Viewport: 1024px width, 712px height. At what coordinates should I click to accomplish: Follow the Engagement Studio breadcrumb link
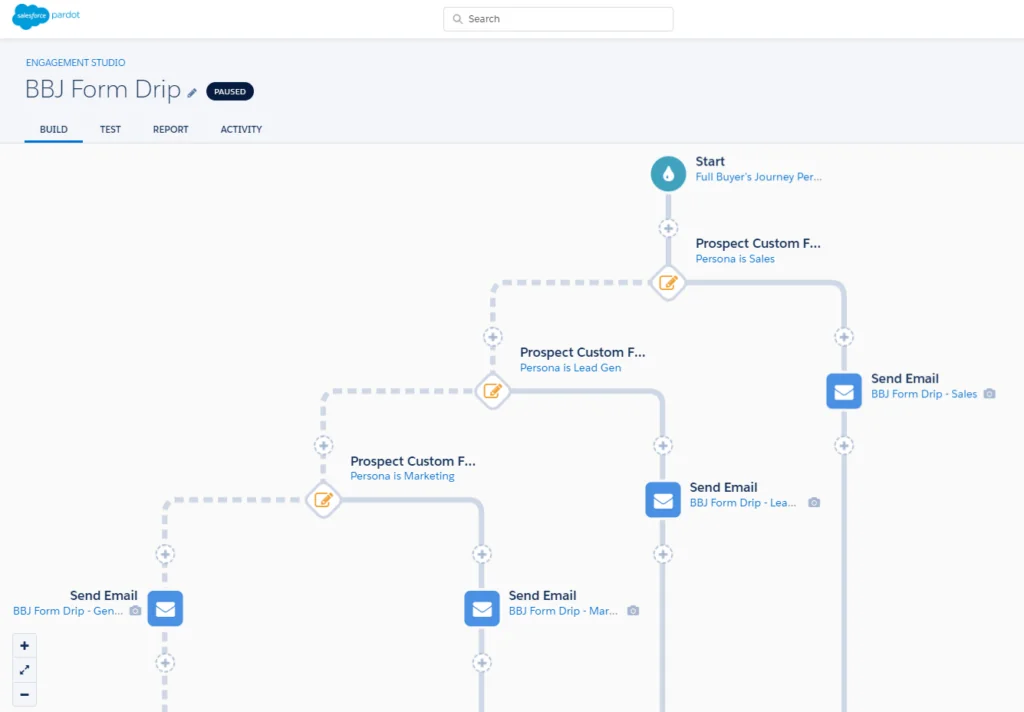point(76,63)
